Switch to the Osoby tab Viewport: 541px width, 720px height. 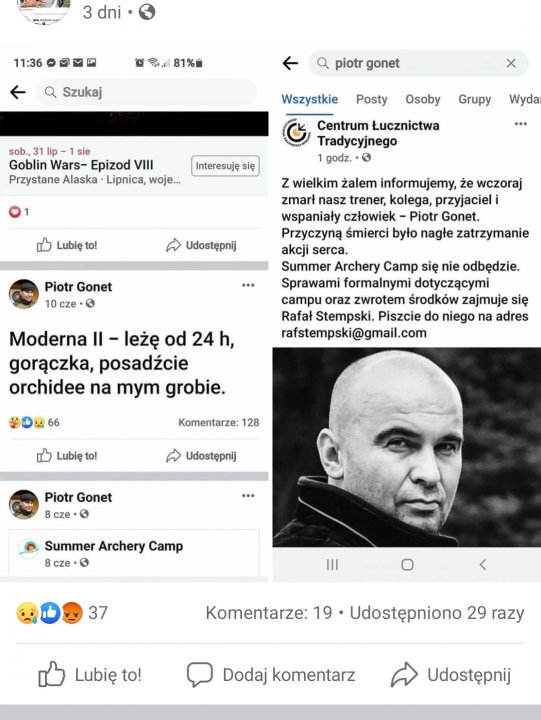click(423, 99)
